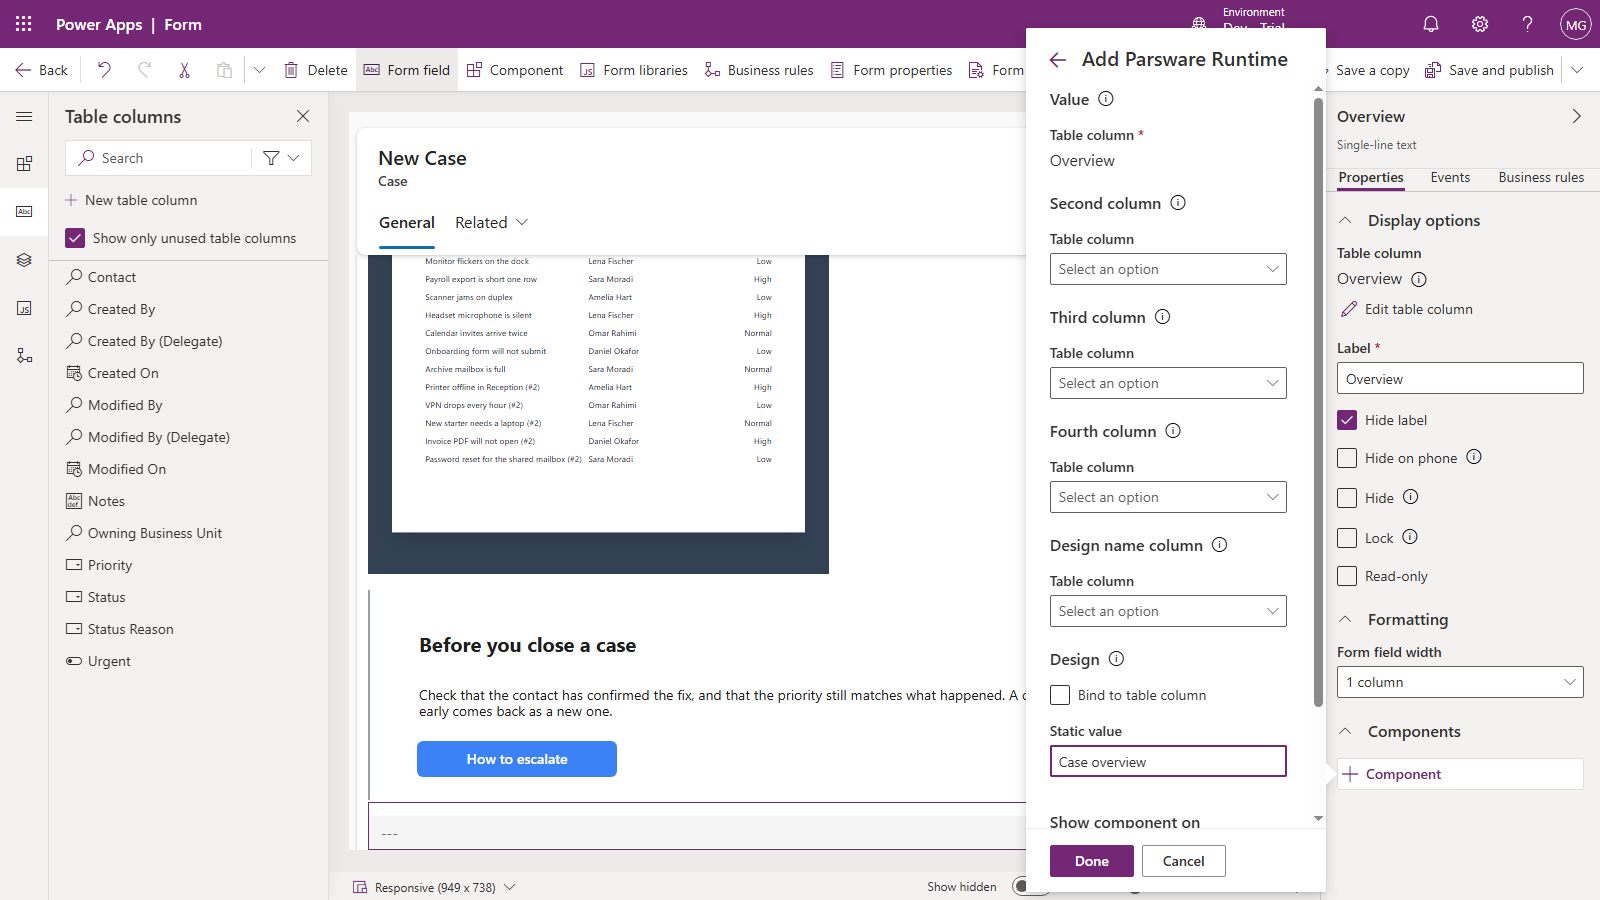Open Form libraries JS icon in left rail

[24, 308]
